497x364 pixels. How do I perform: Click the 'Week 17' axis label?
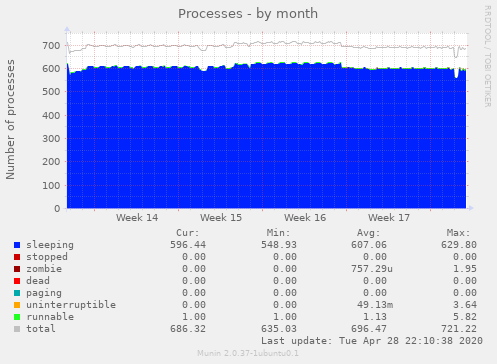(389, 218)
